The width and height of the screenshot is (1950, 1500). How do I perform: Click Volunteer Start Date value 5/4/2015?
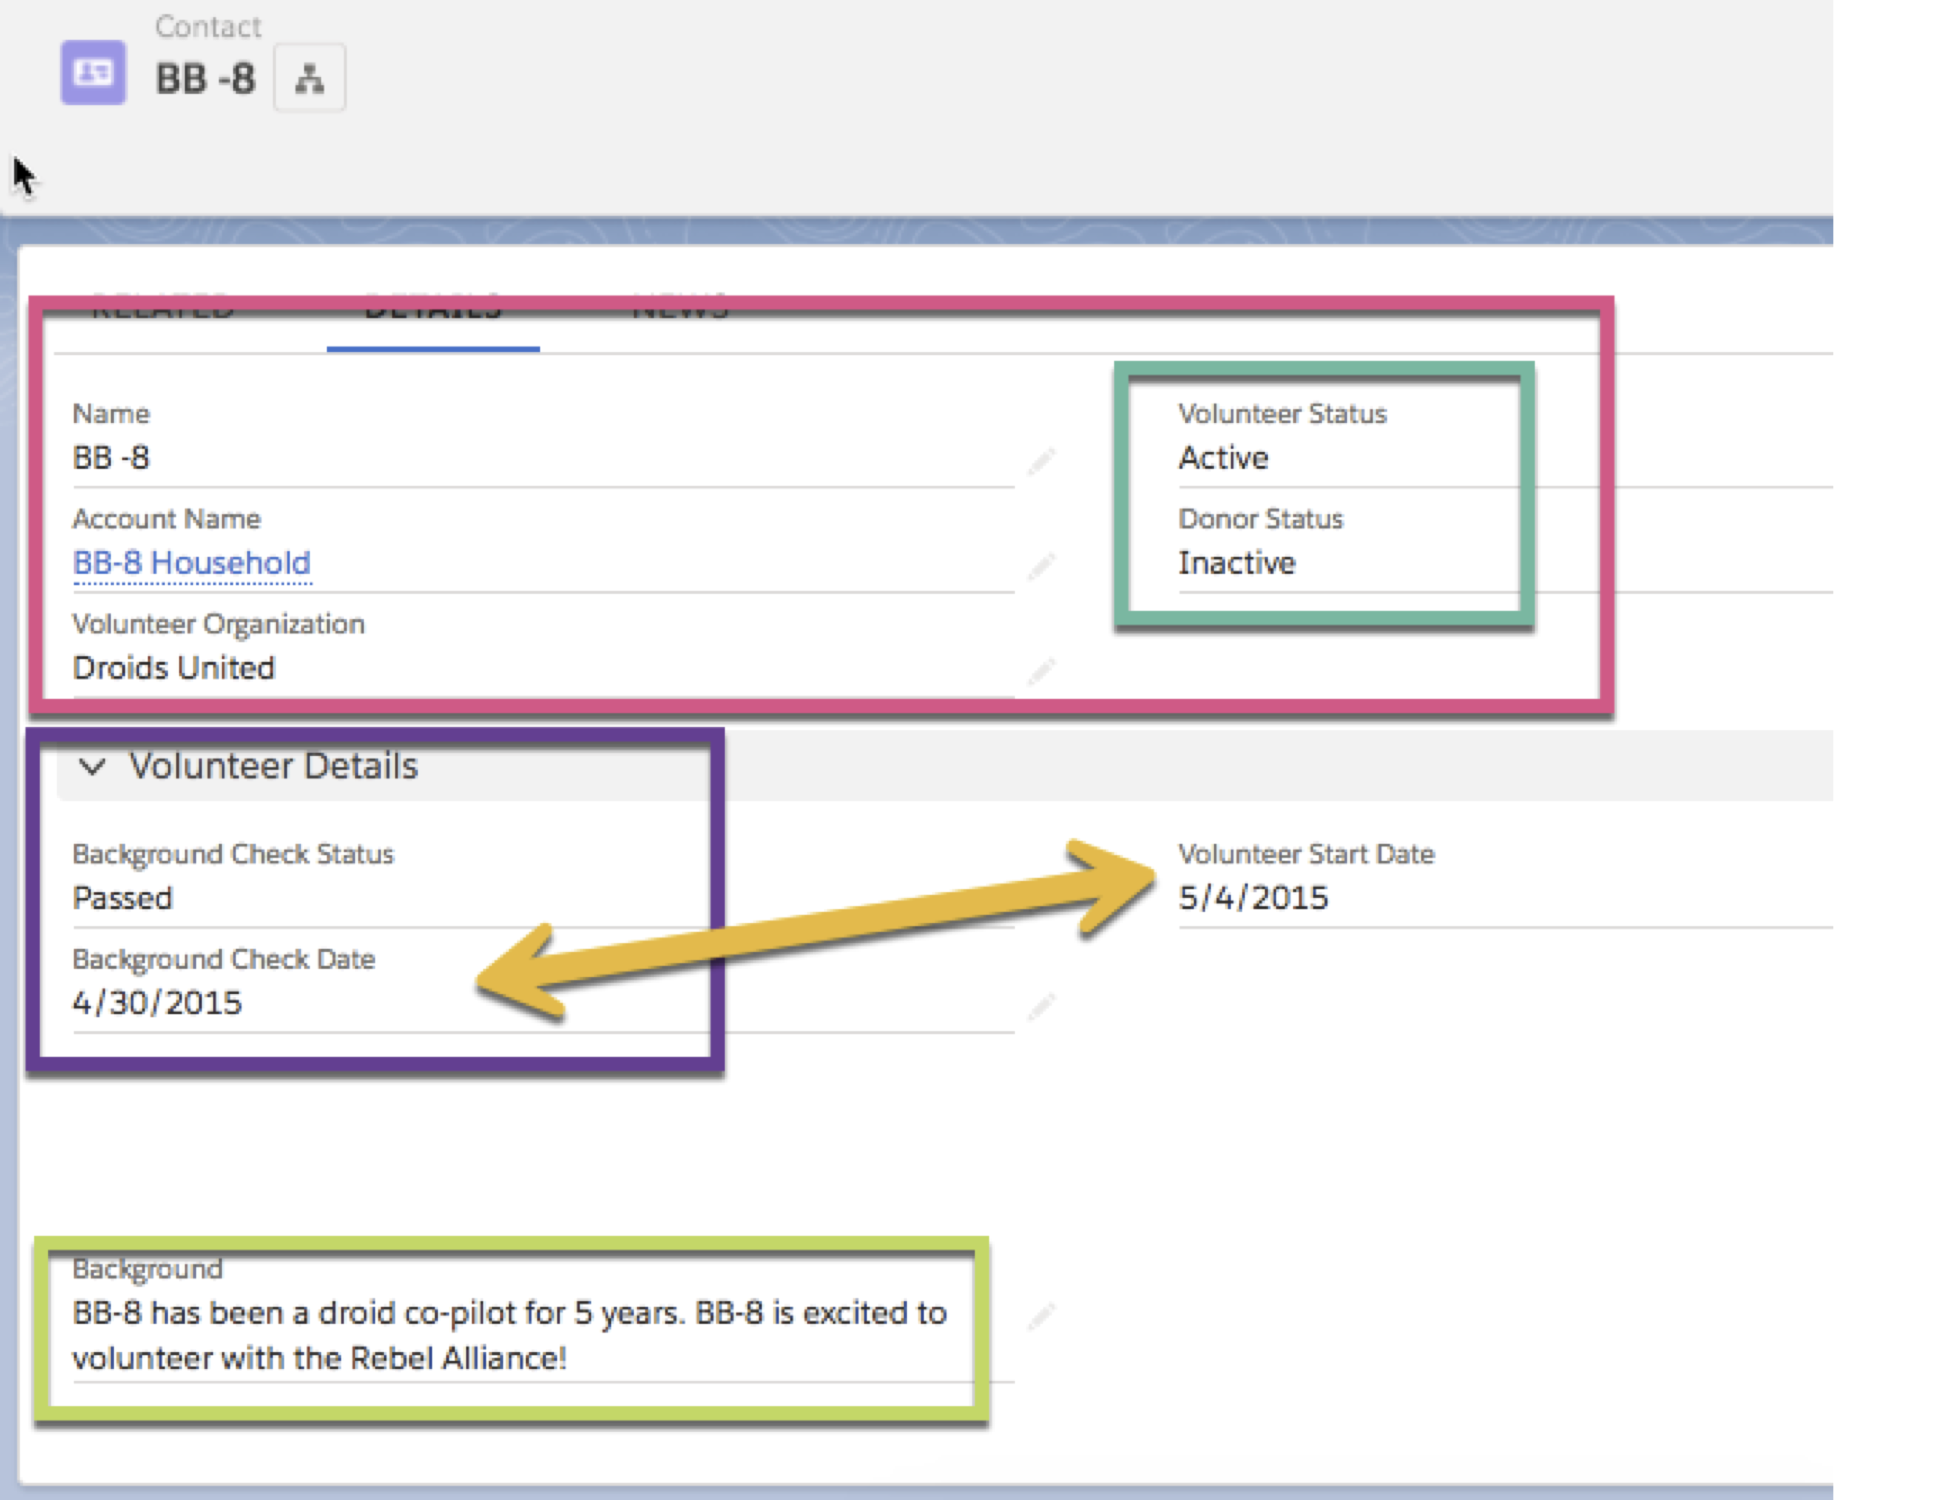click(1253, 898)
